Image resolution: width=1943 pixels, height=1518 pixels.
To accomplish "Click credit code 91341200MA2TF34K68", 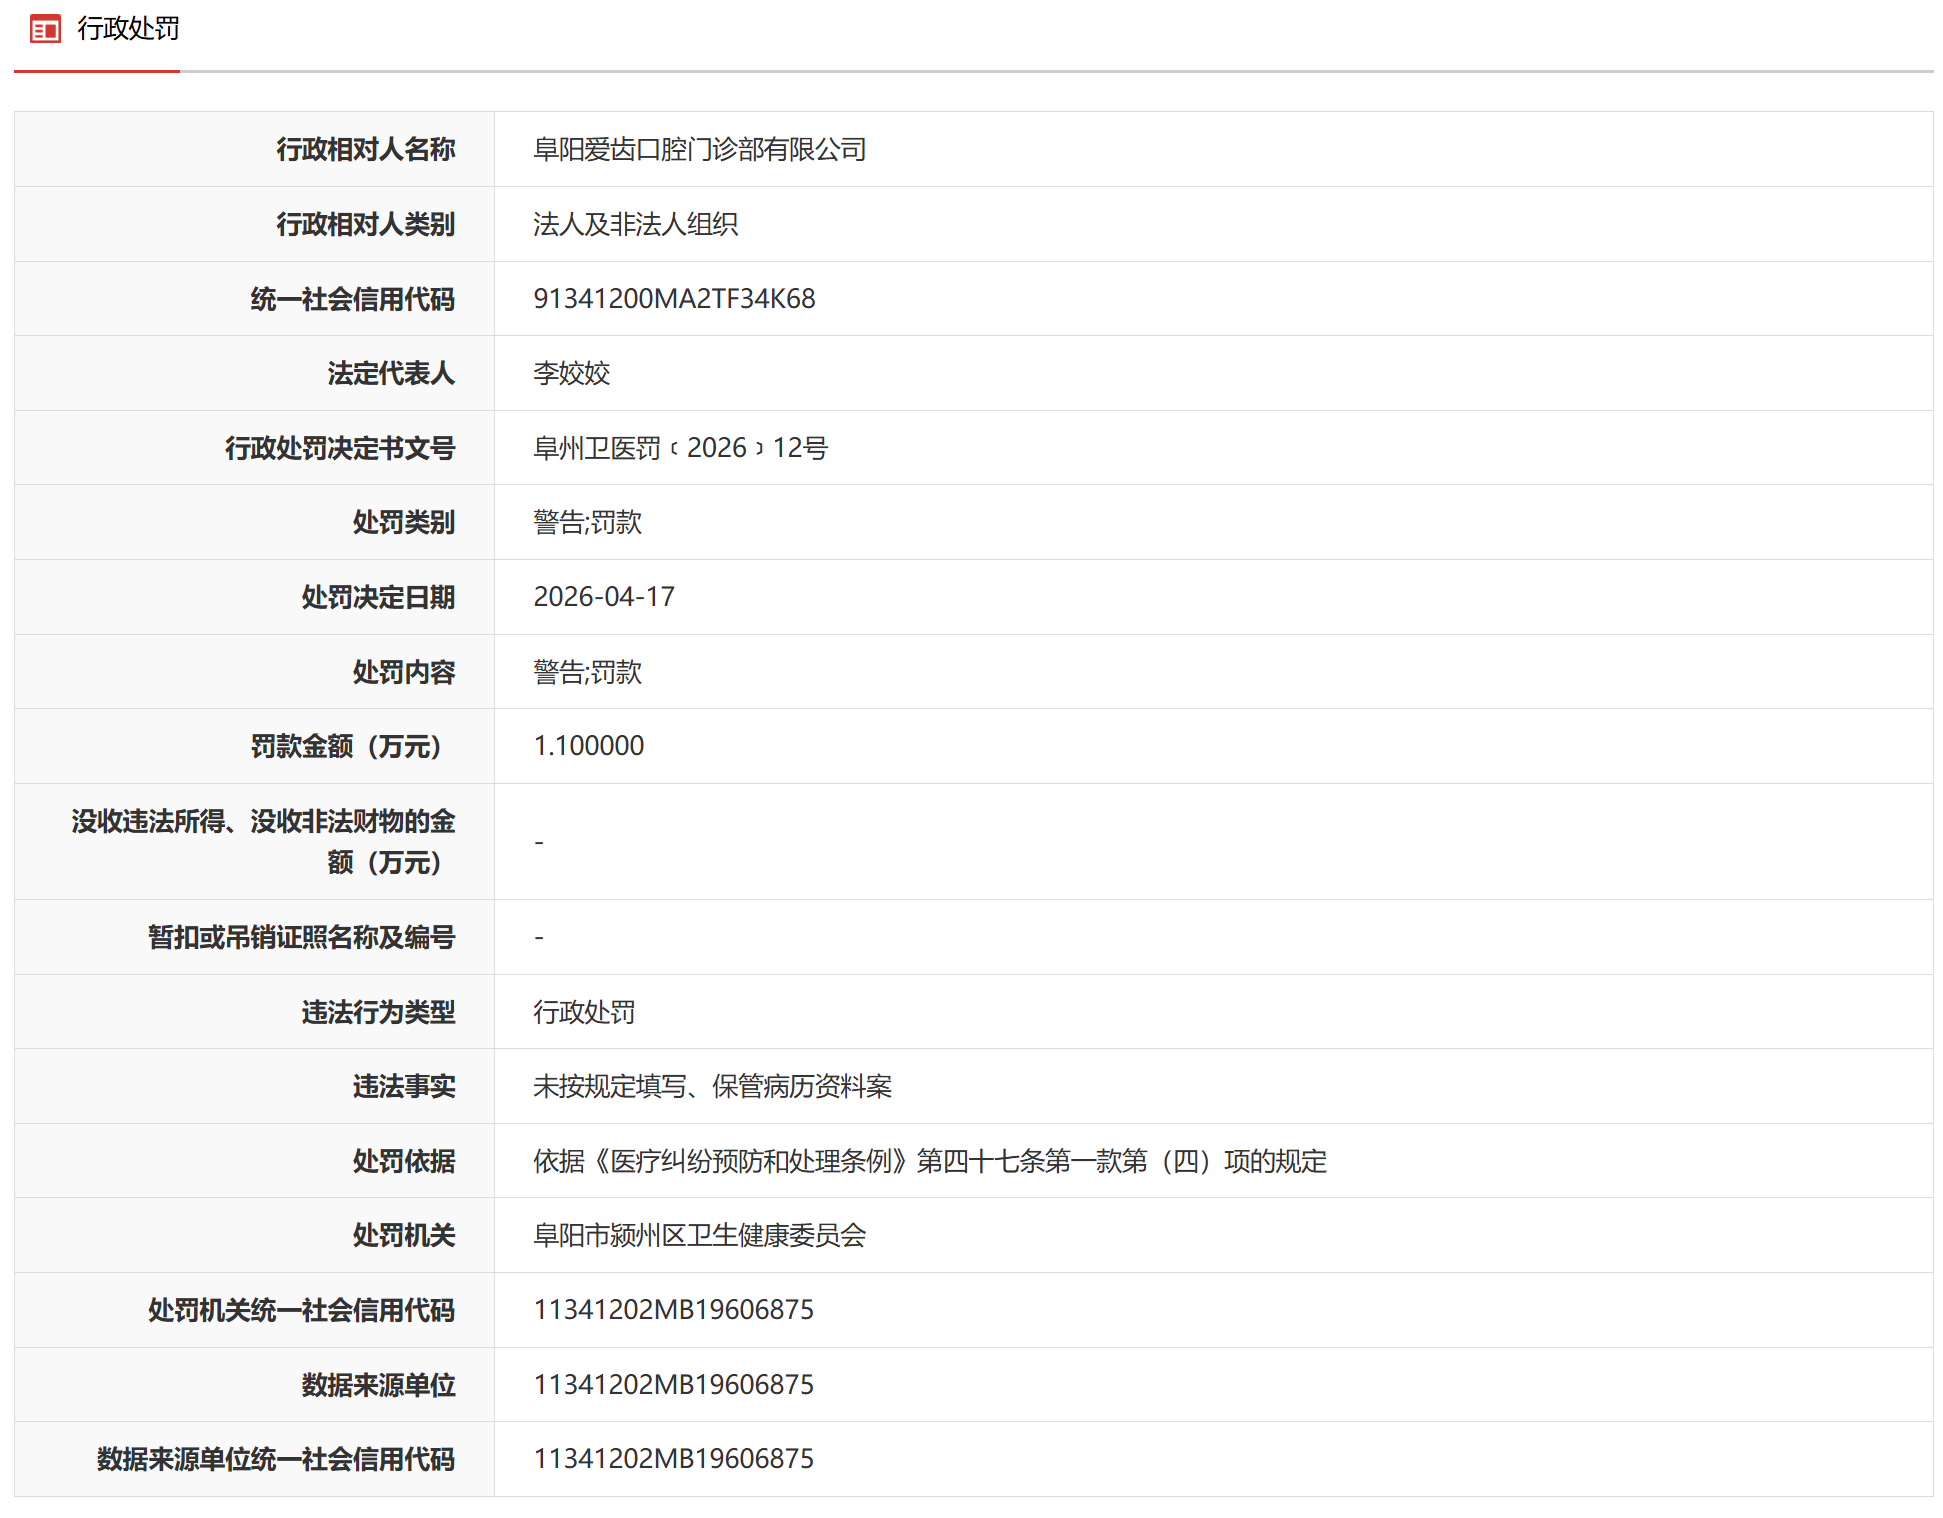I will point(674,299).
